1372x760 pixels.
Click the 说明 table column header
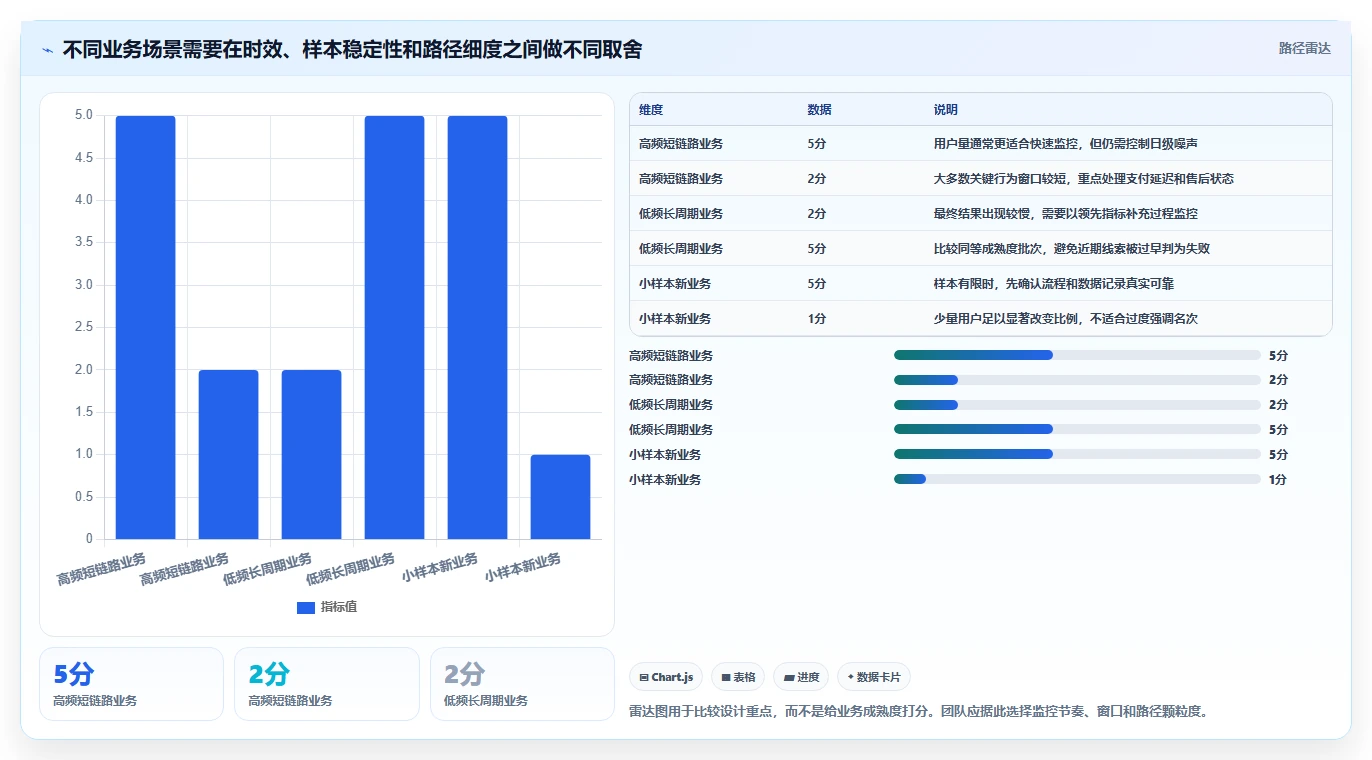(946, 110)
